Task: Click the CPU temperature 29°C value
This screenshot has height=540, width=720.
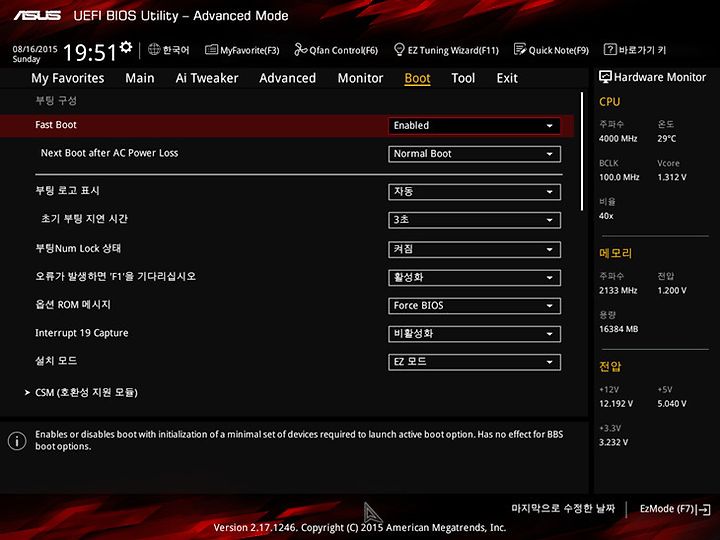Action: (x=666, y=139)
